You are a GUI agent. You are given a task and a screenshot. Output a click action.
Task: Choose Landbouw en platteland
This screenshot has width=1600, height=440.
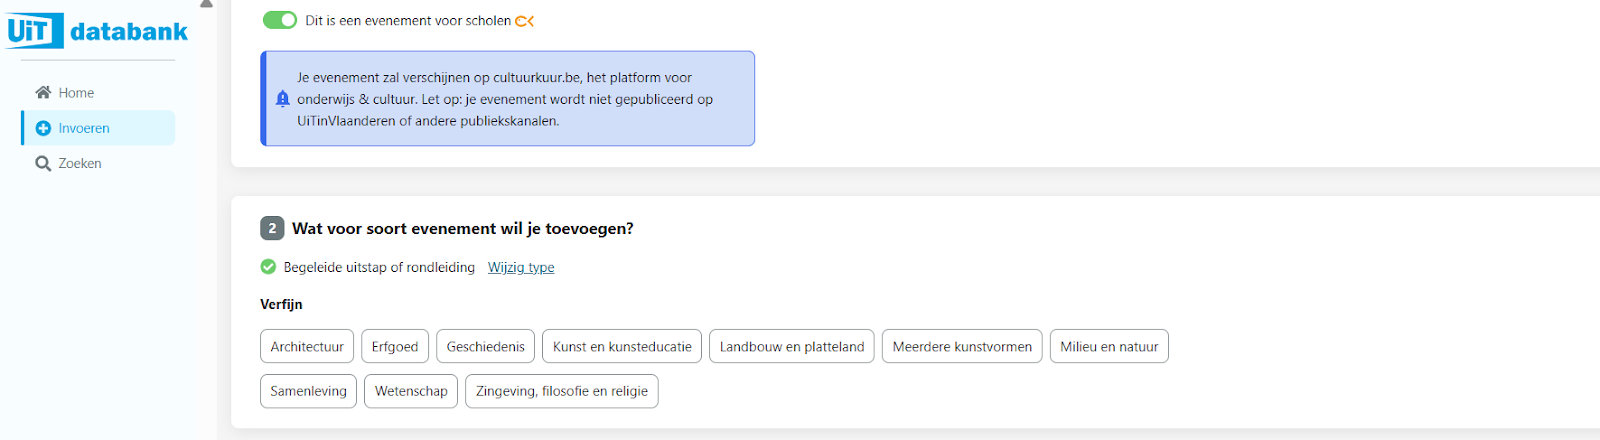[x=792, y=346]
